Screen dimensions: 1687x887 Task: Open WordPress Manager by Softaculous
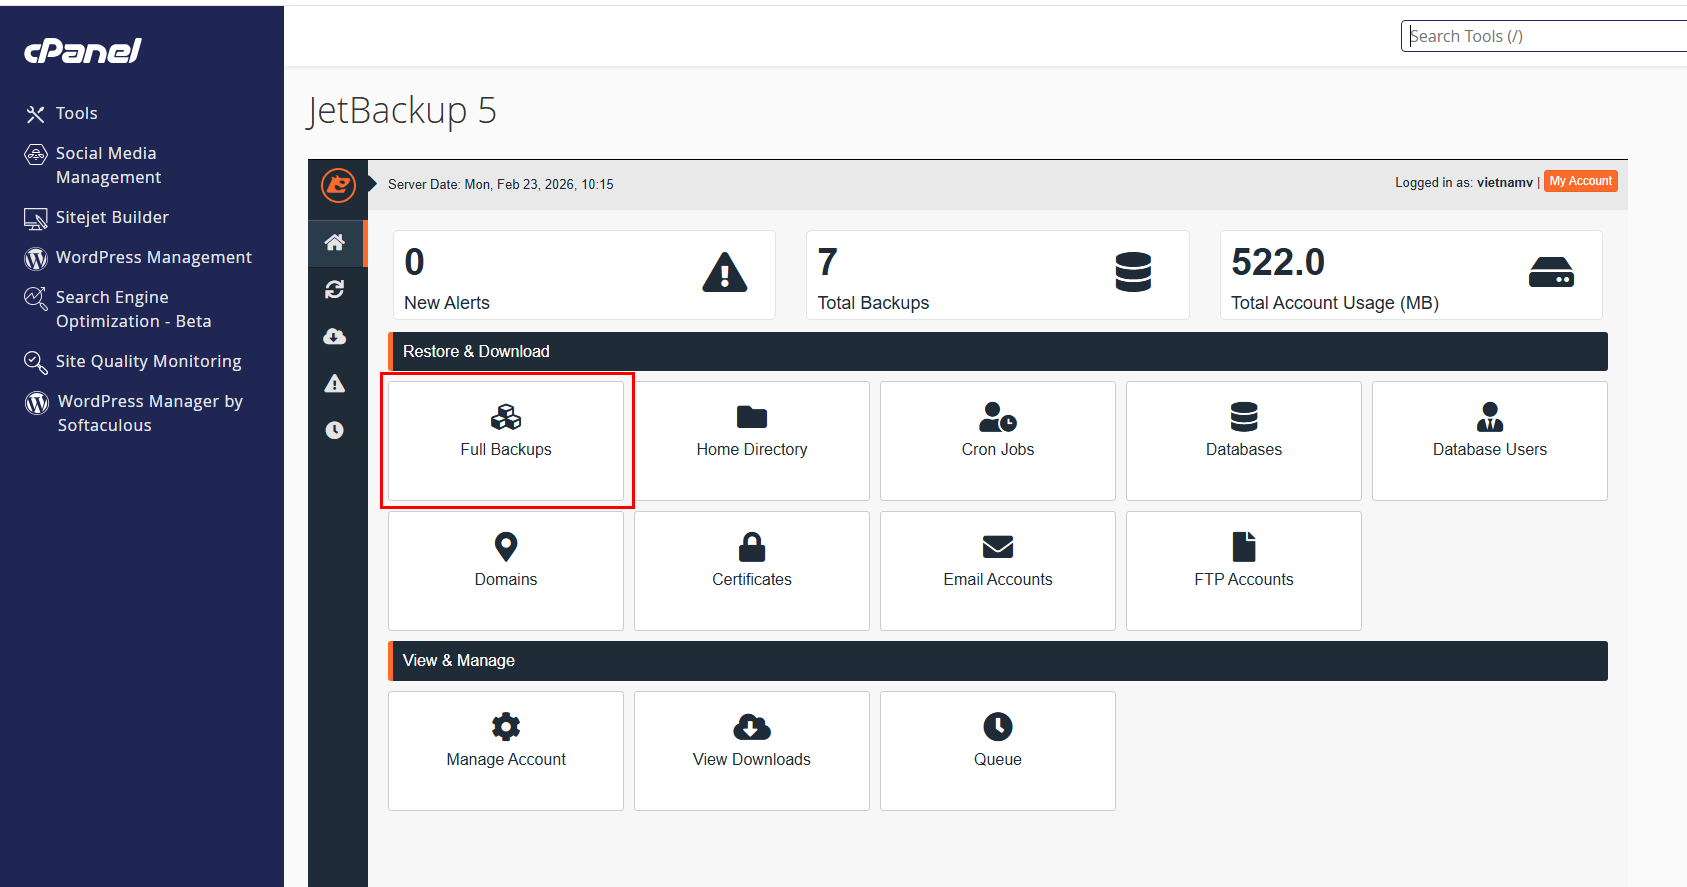click(x=150, y=413)
